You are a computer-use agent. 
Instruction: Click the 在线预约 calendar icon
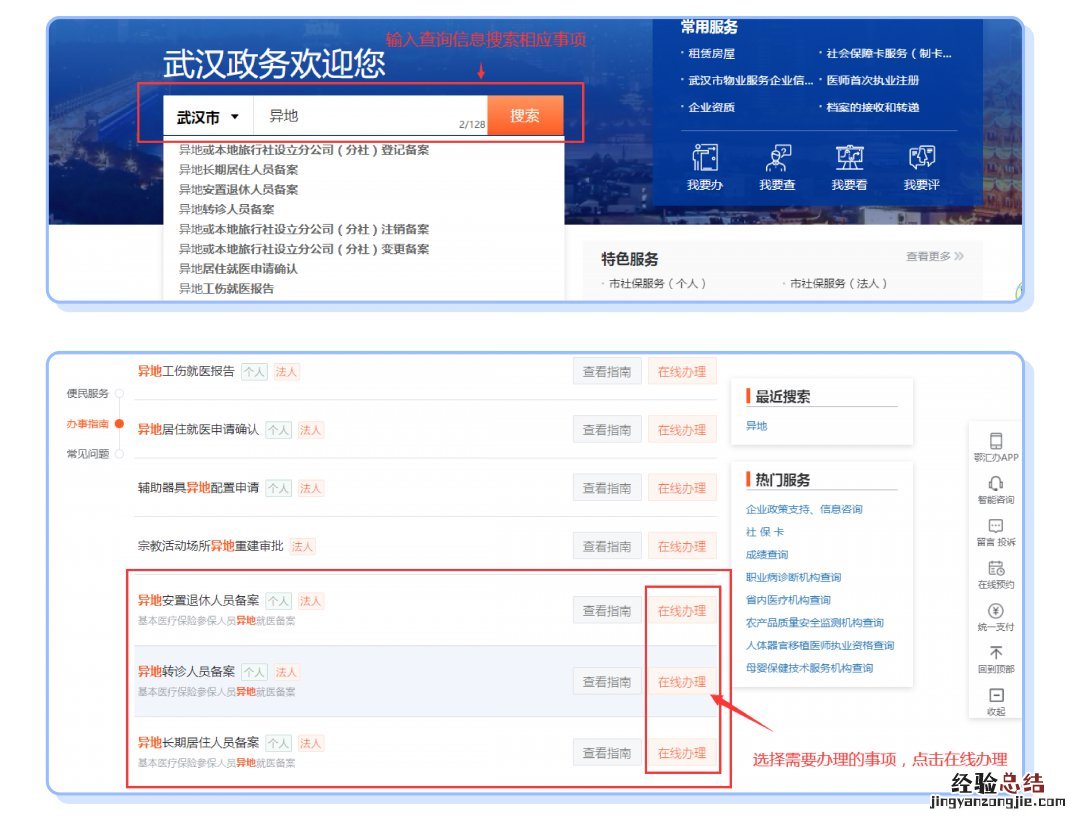pyautogui.click(x=995, y=570)
